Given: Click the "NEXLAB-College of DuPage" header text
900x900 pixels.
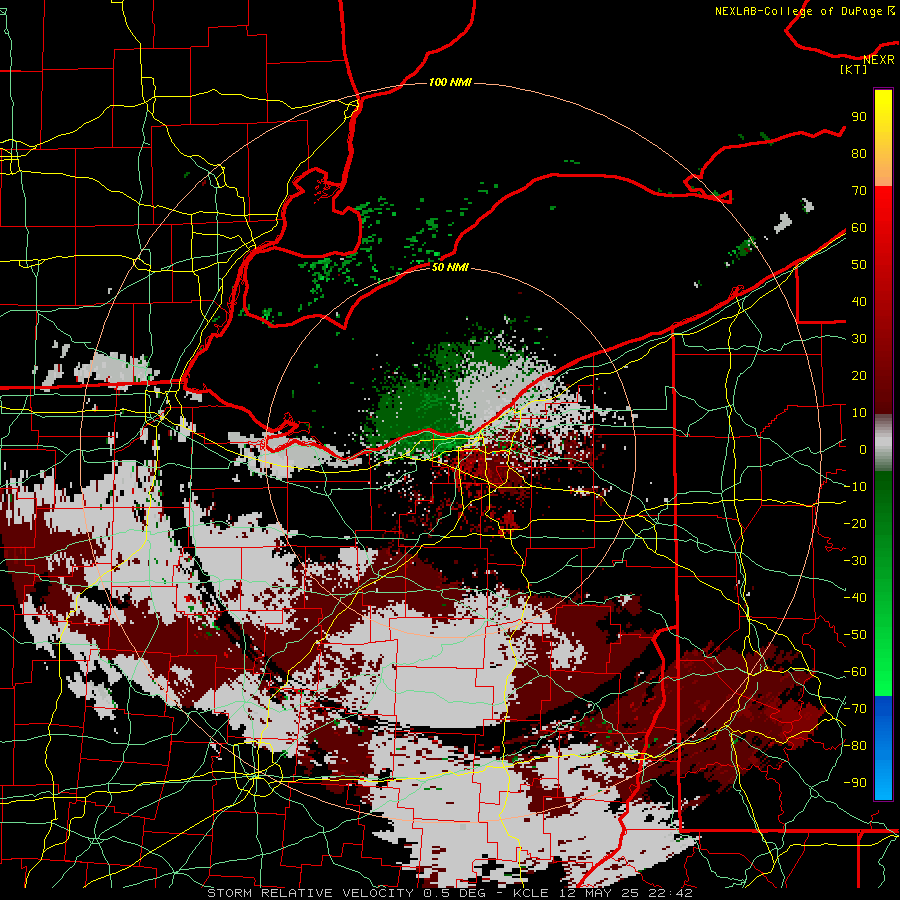Looking at the screenshot, I should (x=798, y=11).
